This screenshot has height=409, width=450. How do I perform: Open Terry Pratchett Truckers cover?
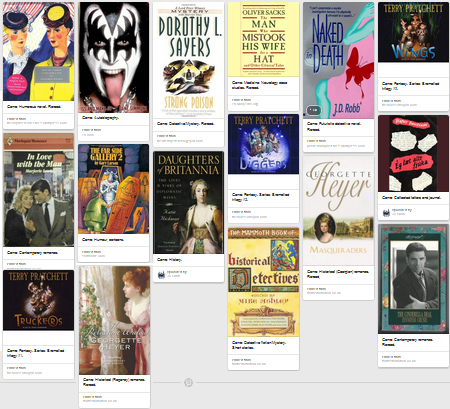pyautogui.click(x=39, y=300)
